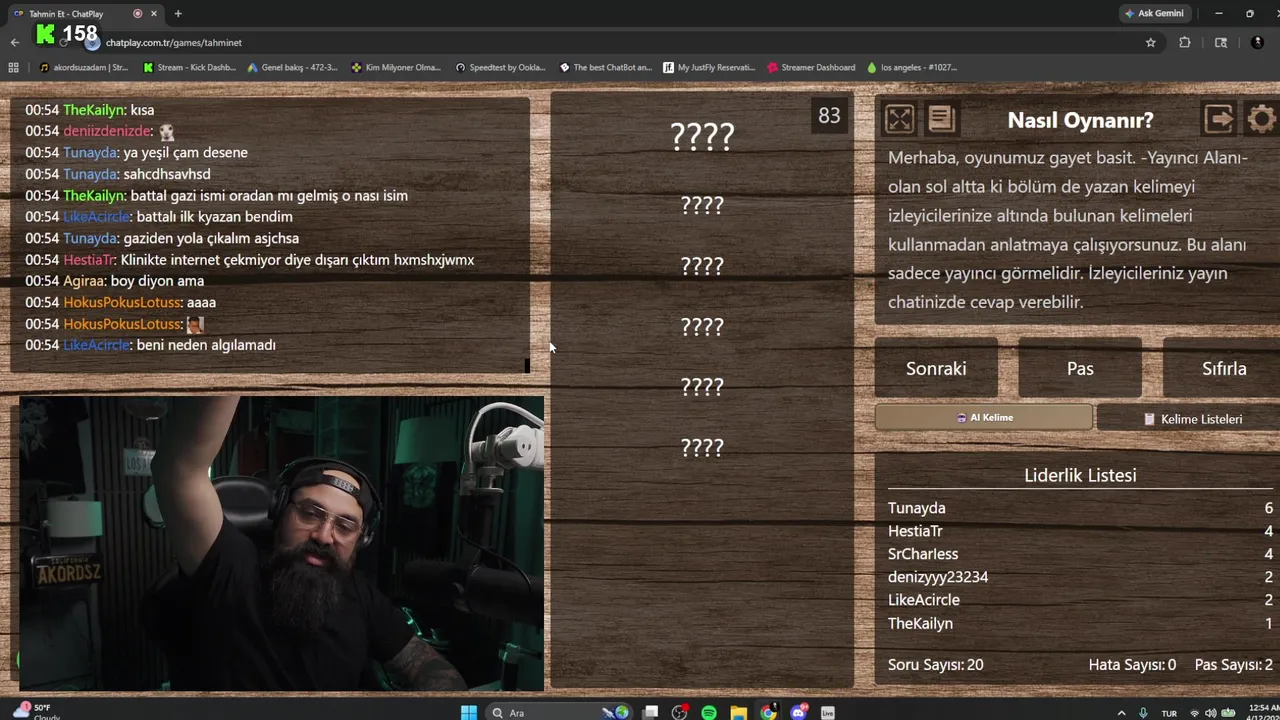The image size is (1280, 720).
Task: Open the Speedtest by Ookla bookmark
Action: pyautogui.click(x=500, y=68)
